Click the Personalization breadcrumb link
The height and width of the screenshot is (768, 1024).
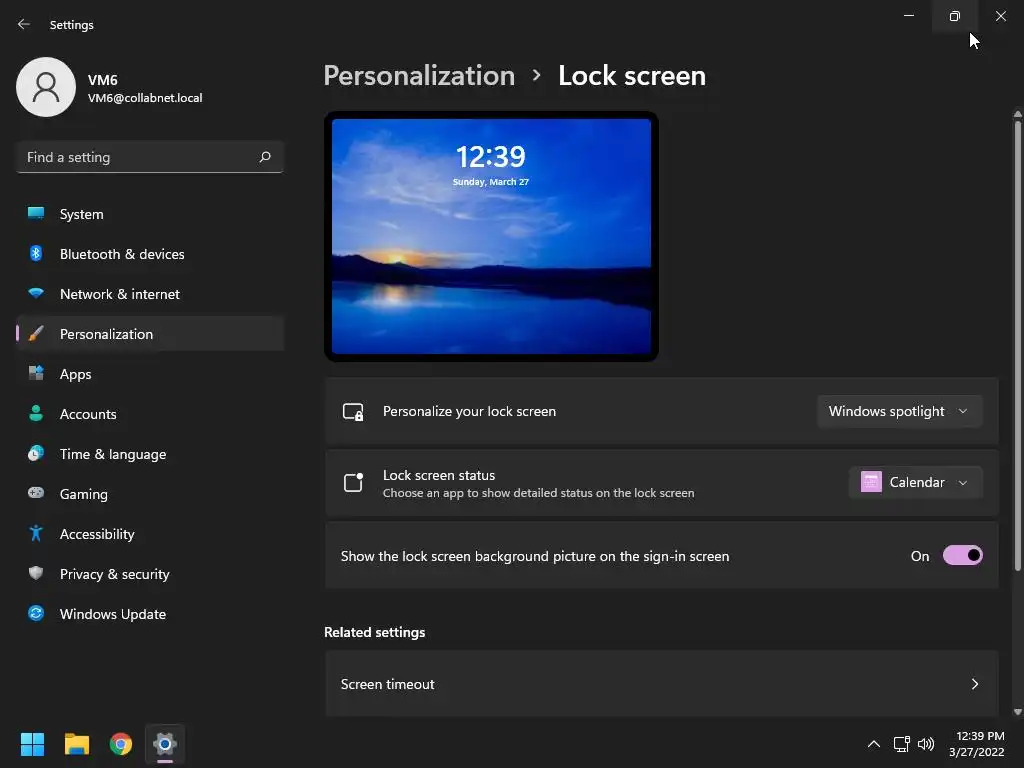tap(419, 76)
